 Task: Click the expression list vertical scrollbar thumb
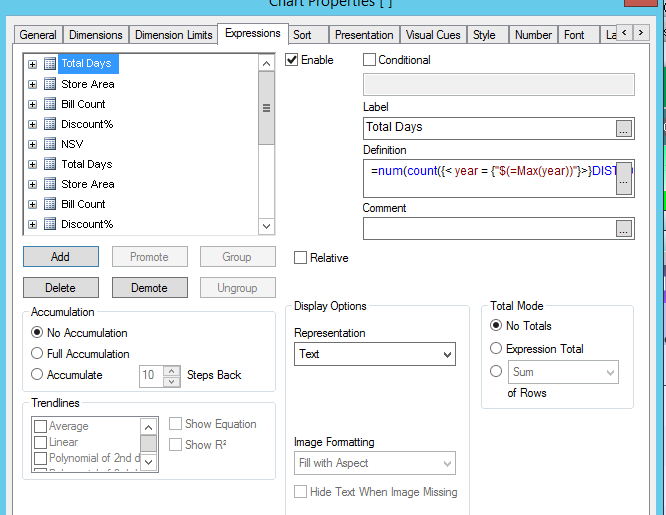coord(266,109)
